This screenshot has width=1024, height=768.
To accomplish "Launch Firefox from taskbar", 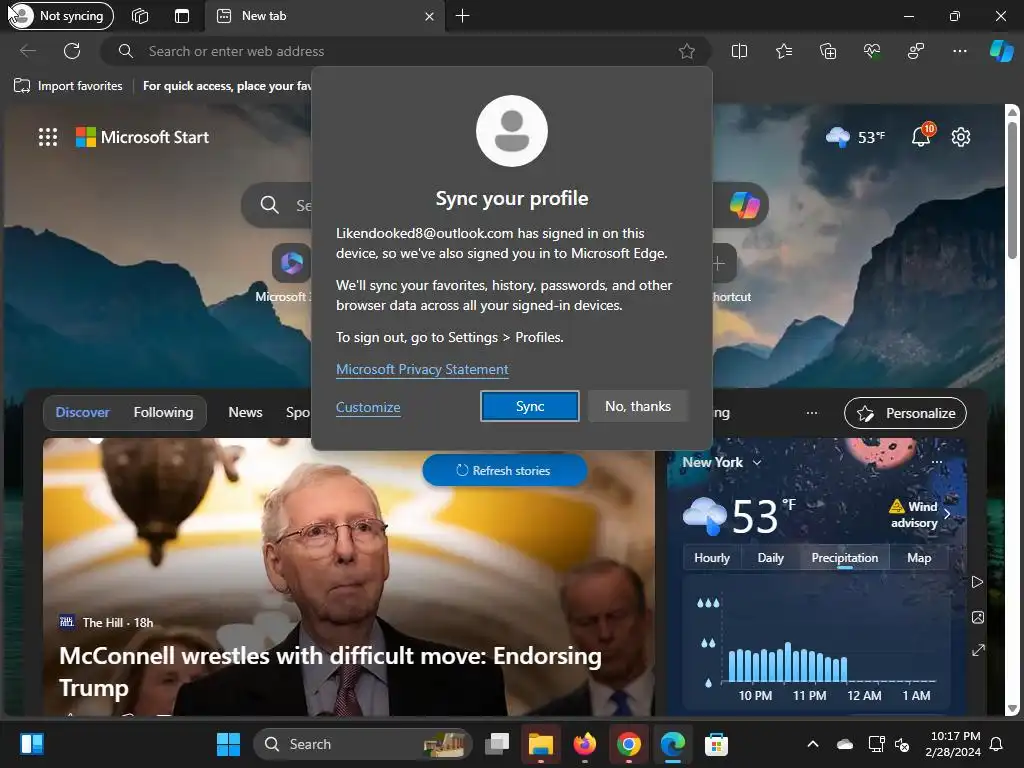I will (x=584, y=744).
